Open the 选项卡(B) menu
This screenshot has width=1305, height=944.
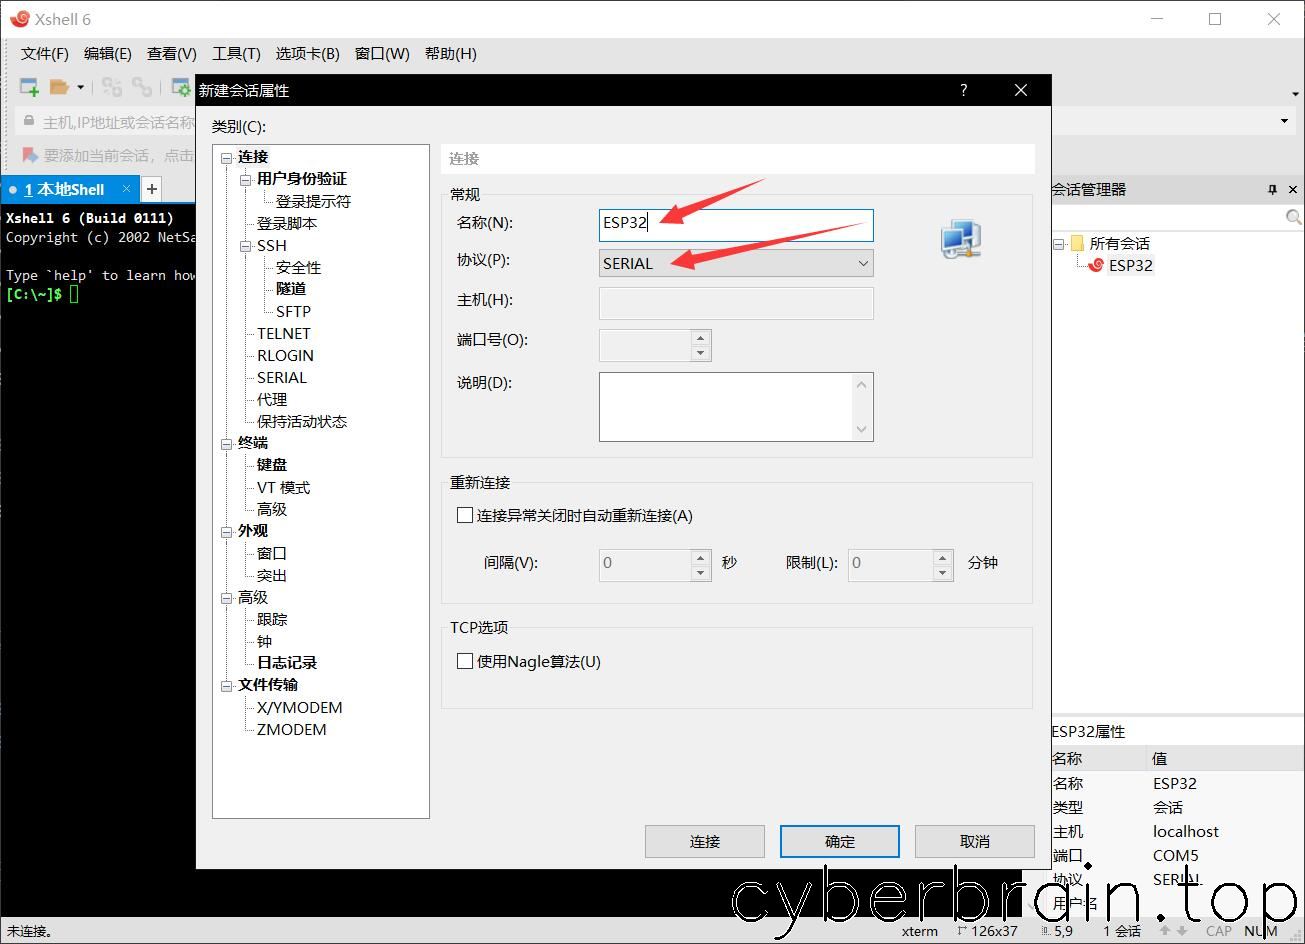click(x=308, y=54)
